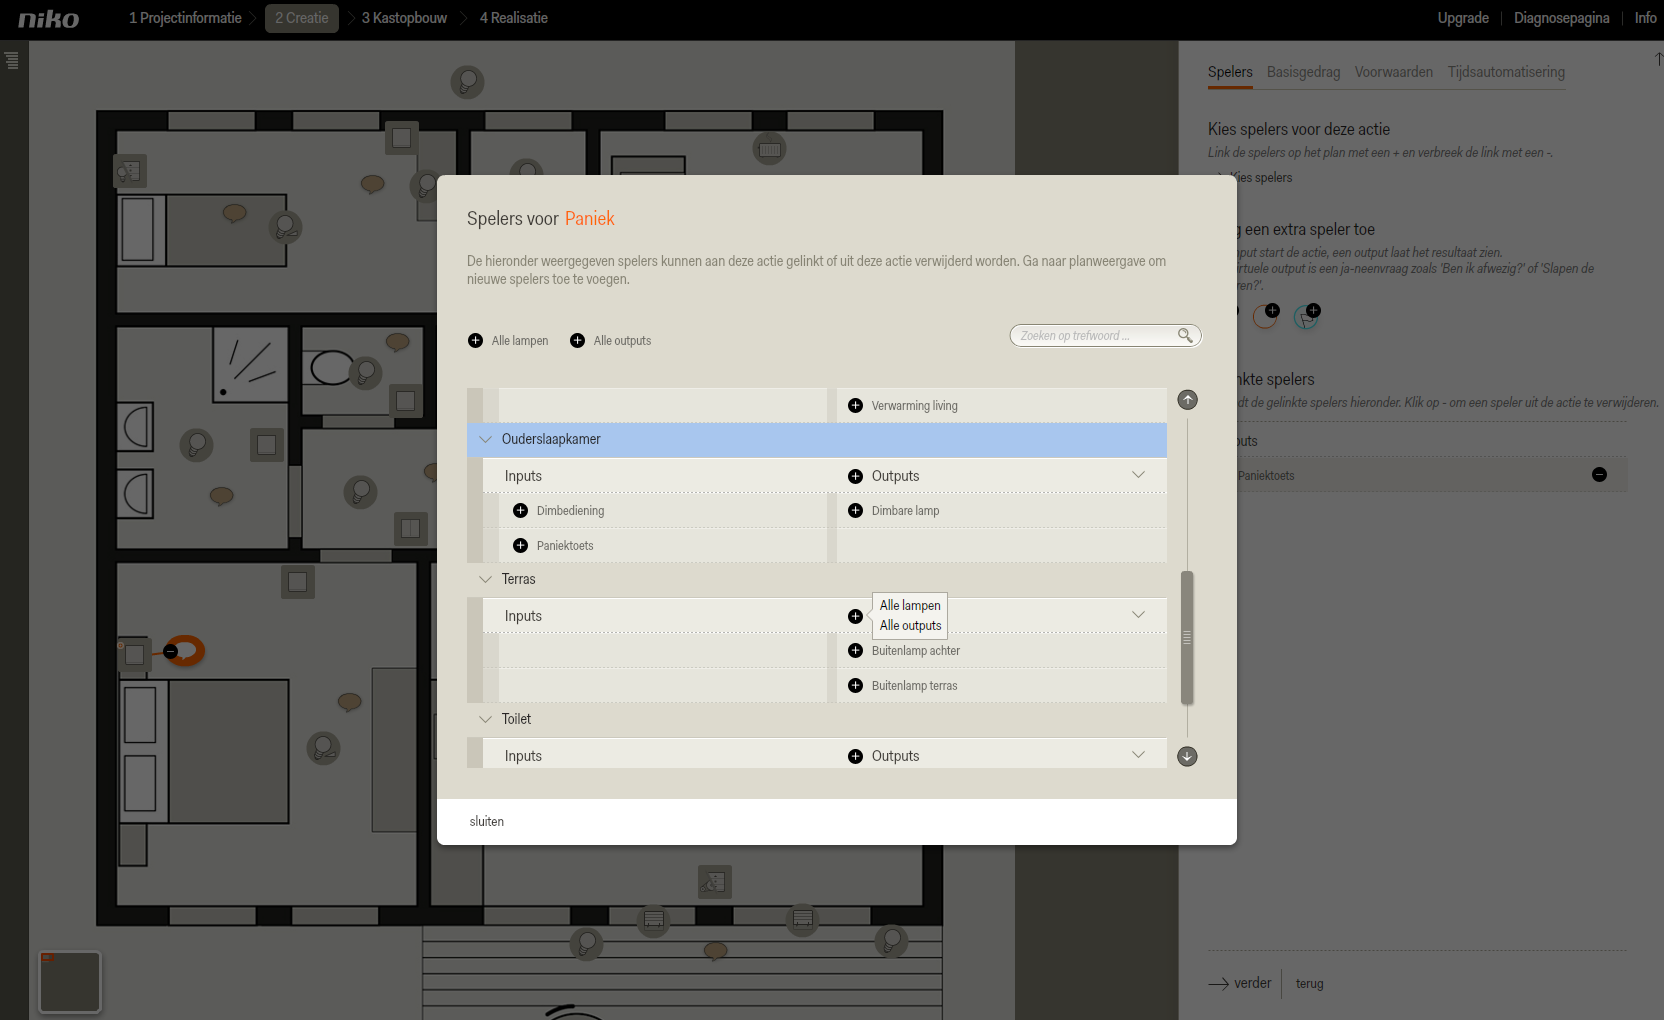
Task: Click the thumbnail at bottom left
Action: [70, 982]
